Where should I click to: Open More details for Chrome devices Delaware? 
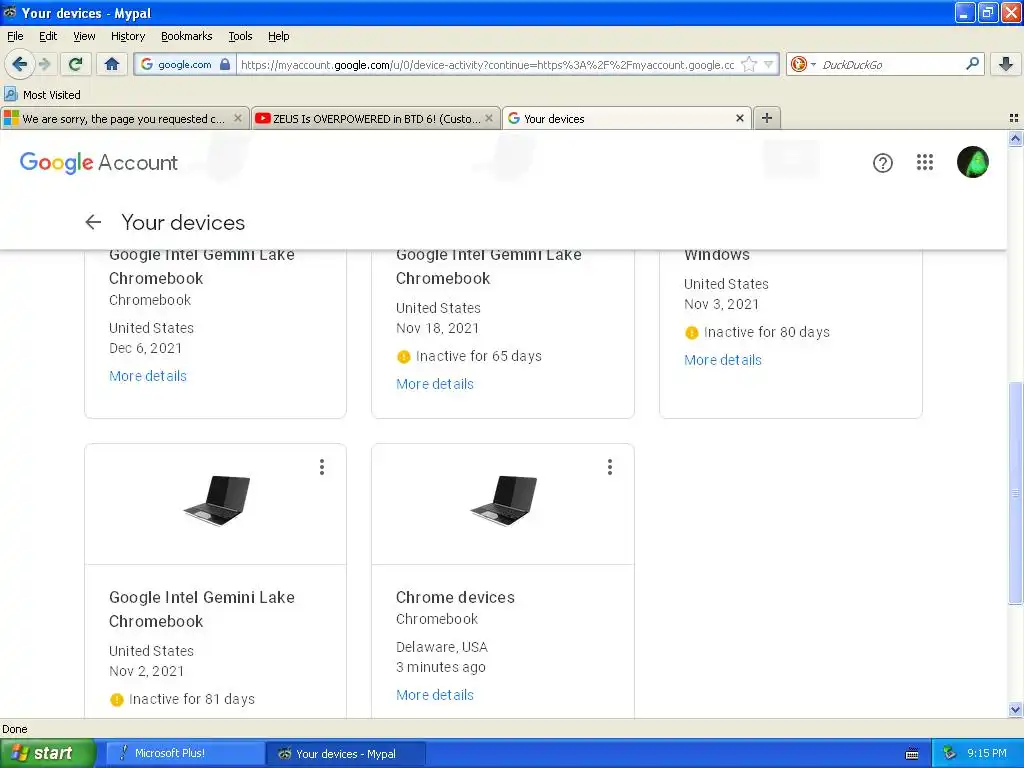coord(434,695)
